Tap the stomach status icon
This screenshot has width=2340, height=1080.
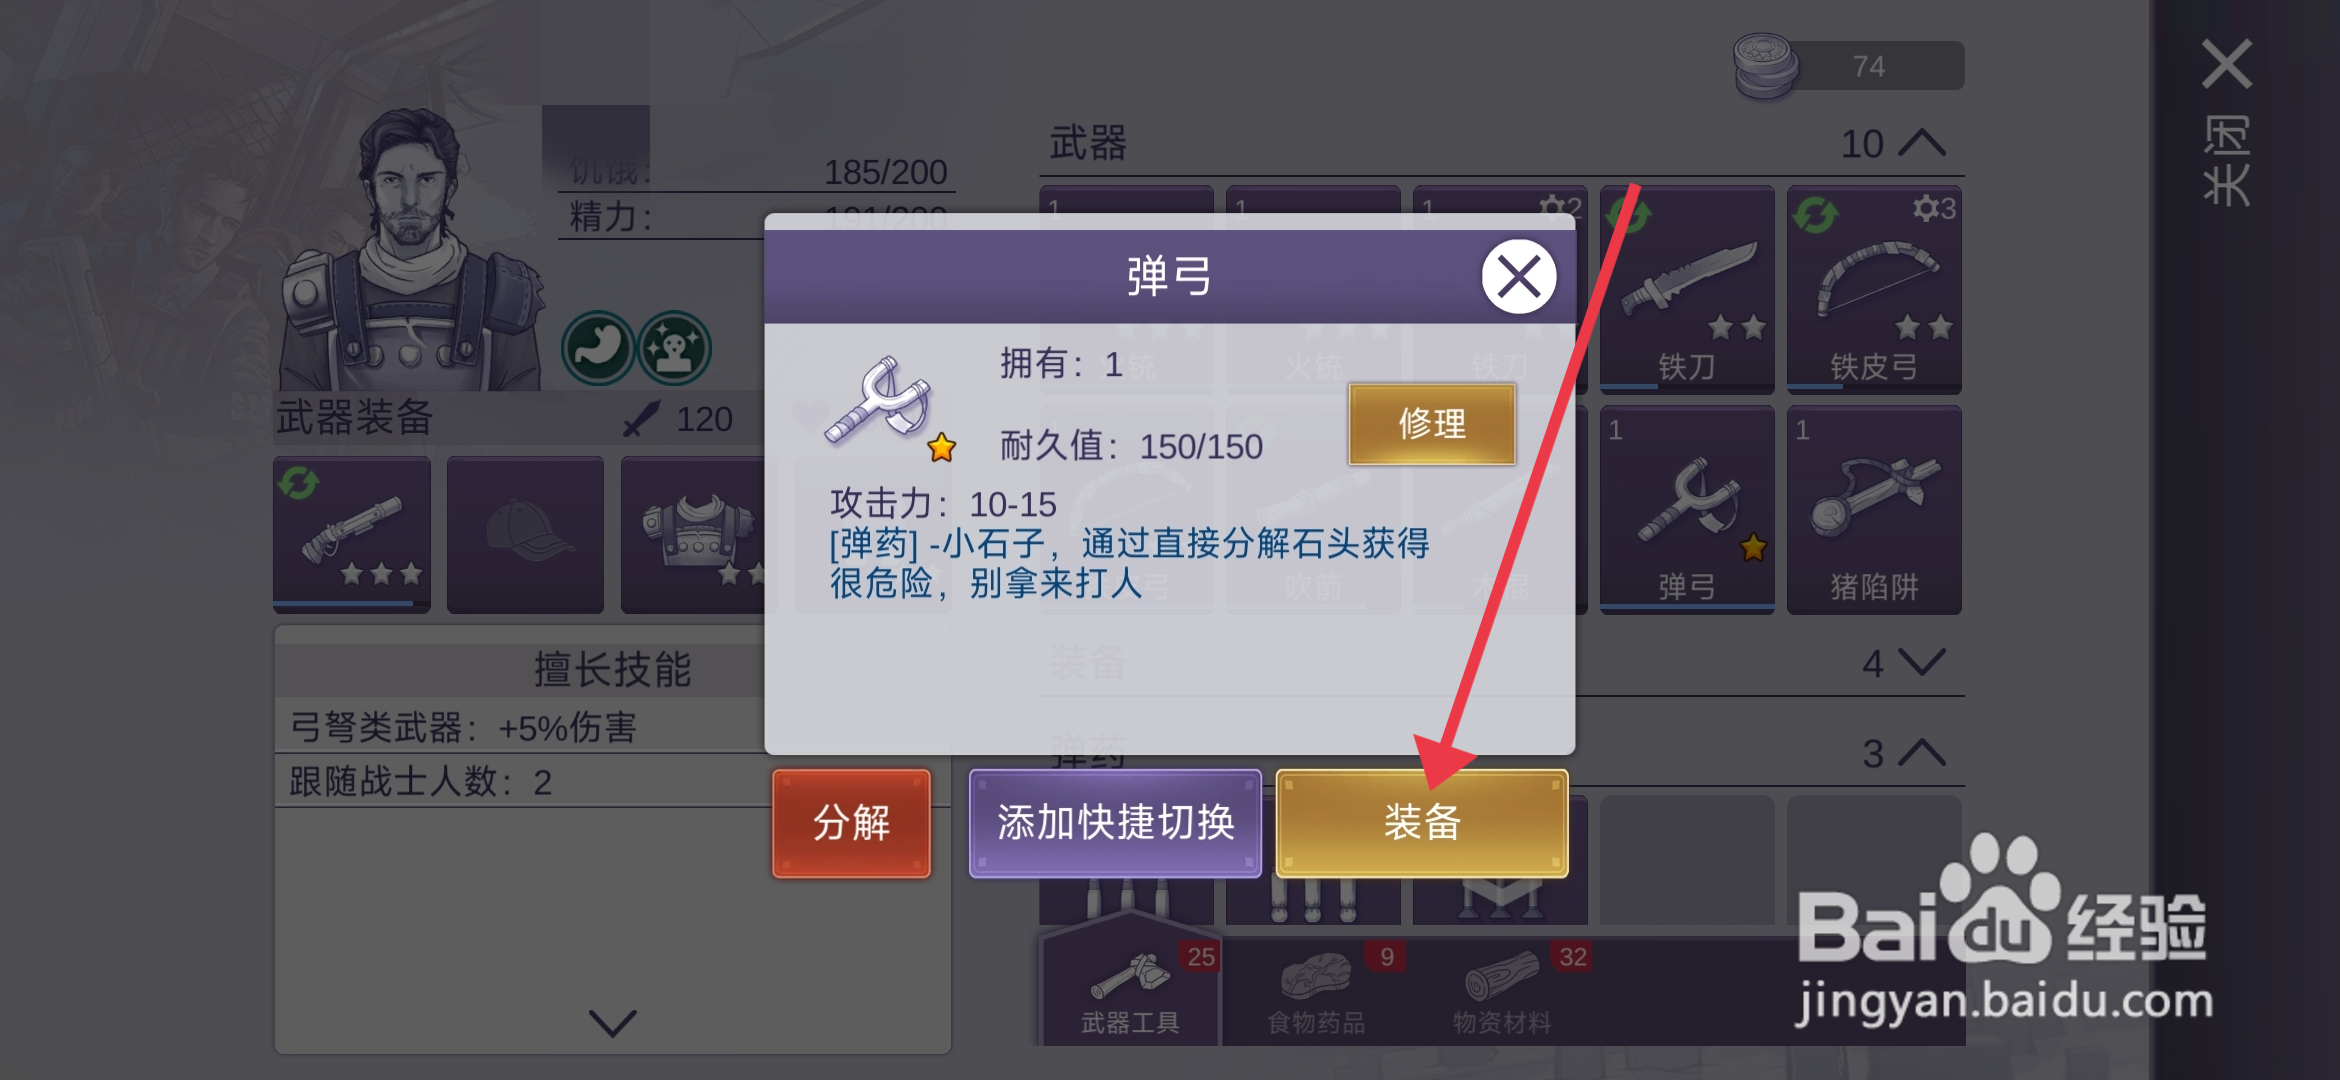pyautogui.click(x=598, y=348)
